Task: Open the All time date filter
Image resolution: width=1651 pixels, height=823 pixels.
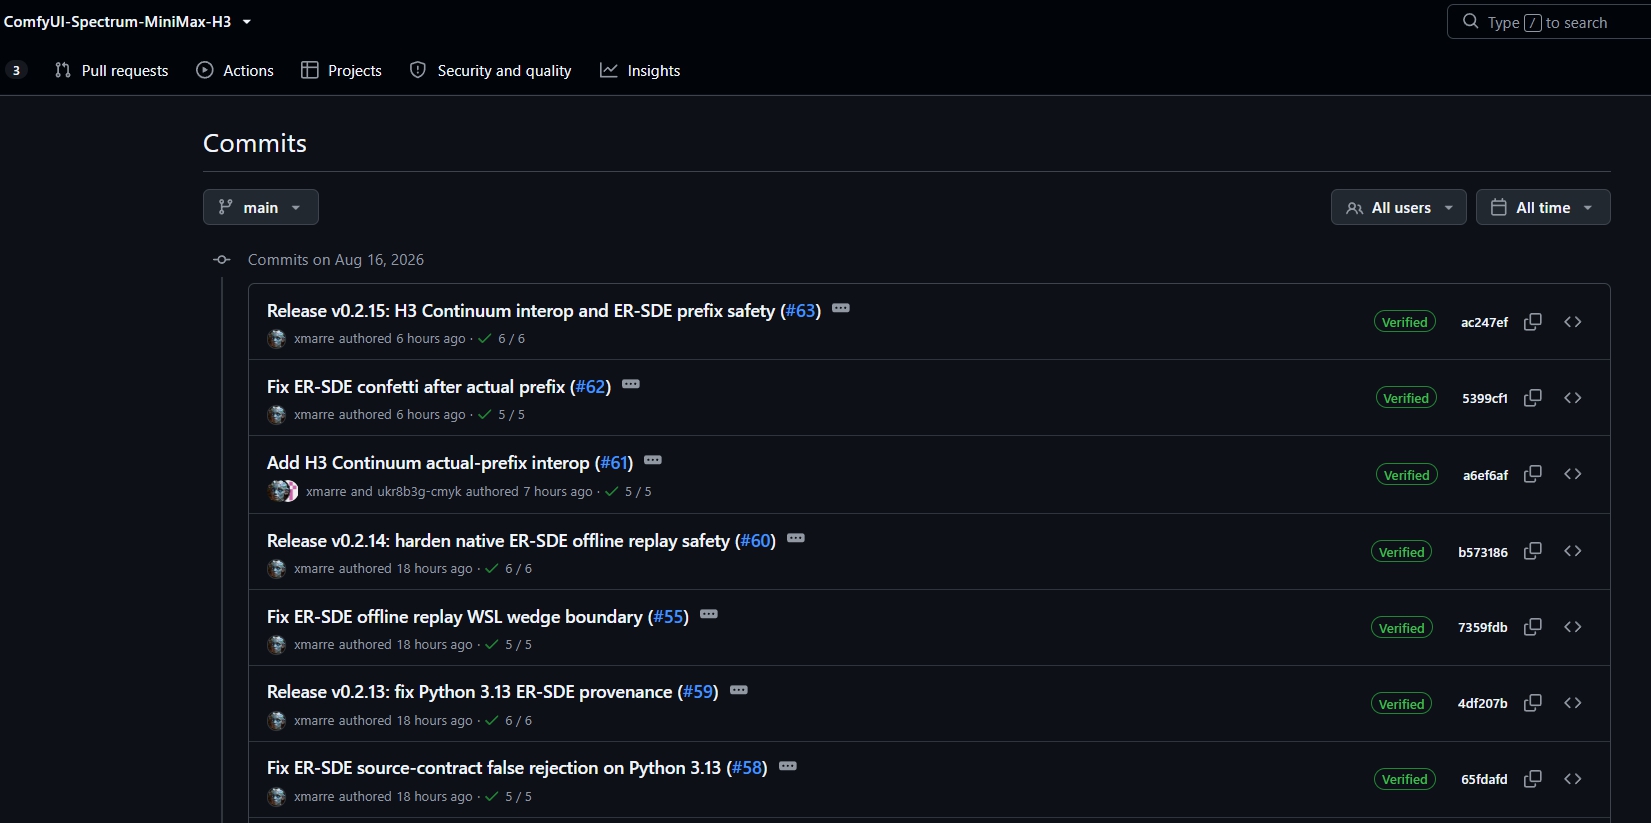Action: pos(1543,207)
